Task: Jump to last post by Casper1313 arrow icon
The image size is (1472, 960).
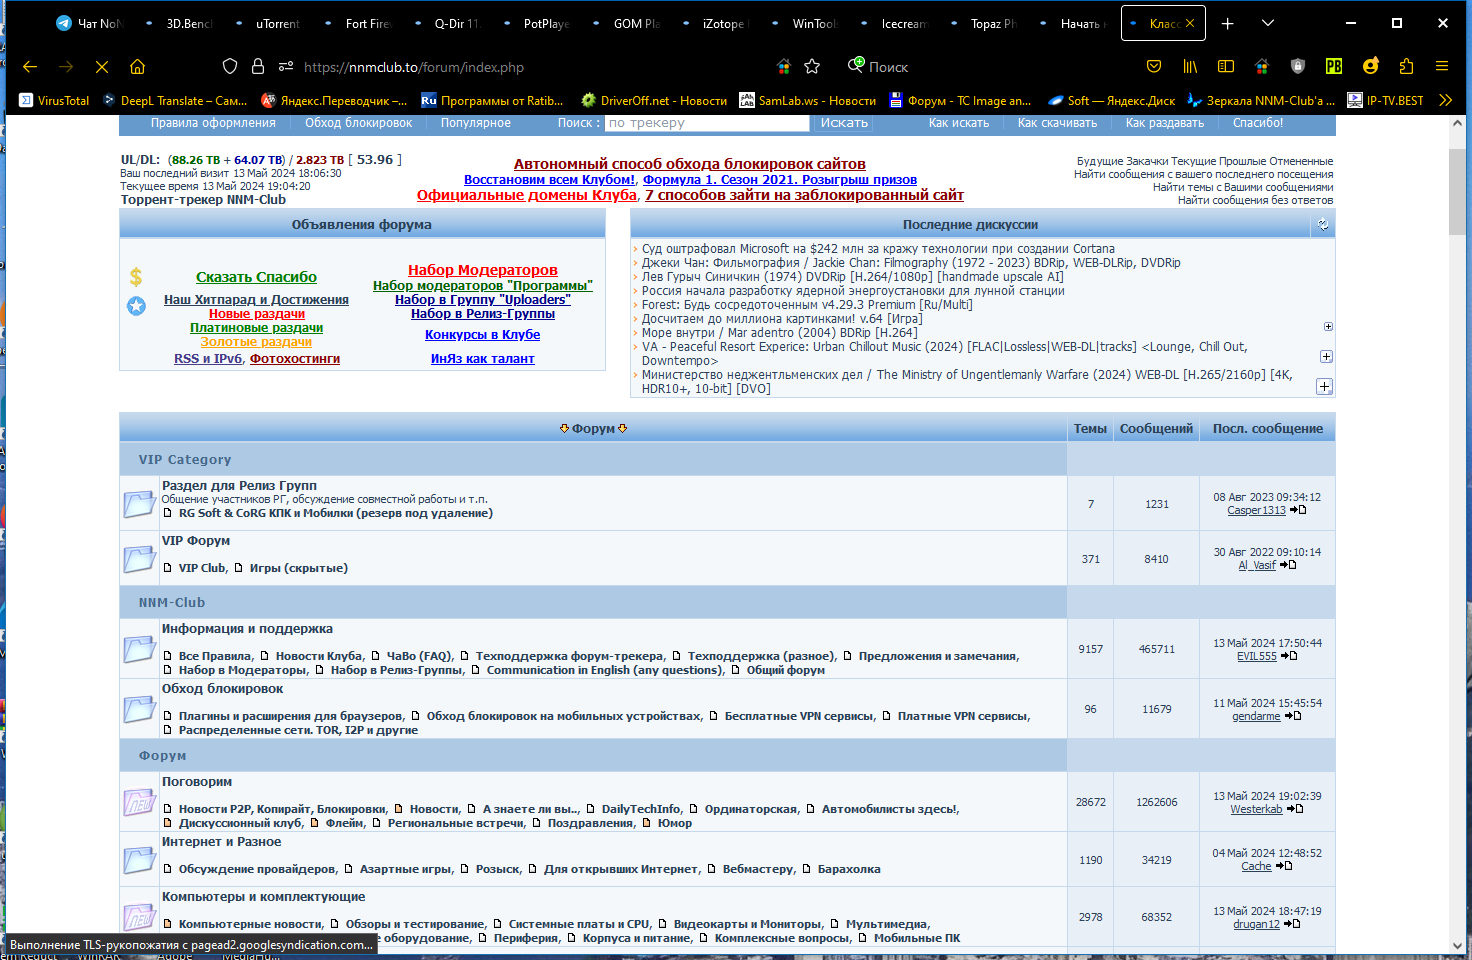Action: pos(1298,510)
